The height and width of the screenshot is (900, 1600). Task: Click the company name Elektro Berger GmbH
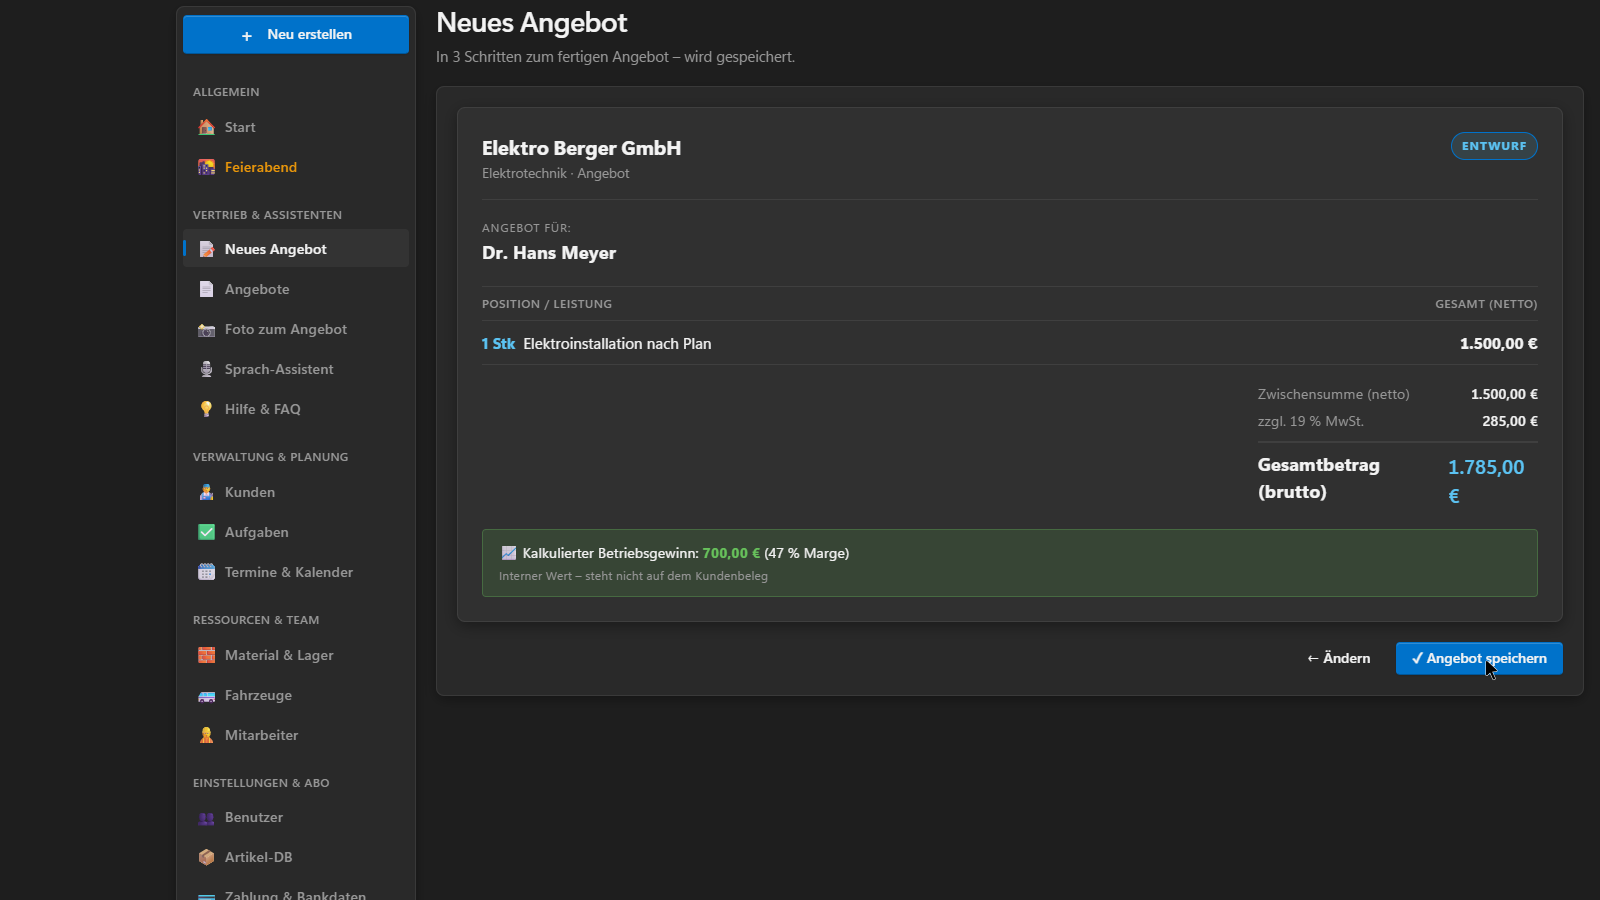pos(581,148)
